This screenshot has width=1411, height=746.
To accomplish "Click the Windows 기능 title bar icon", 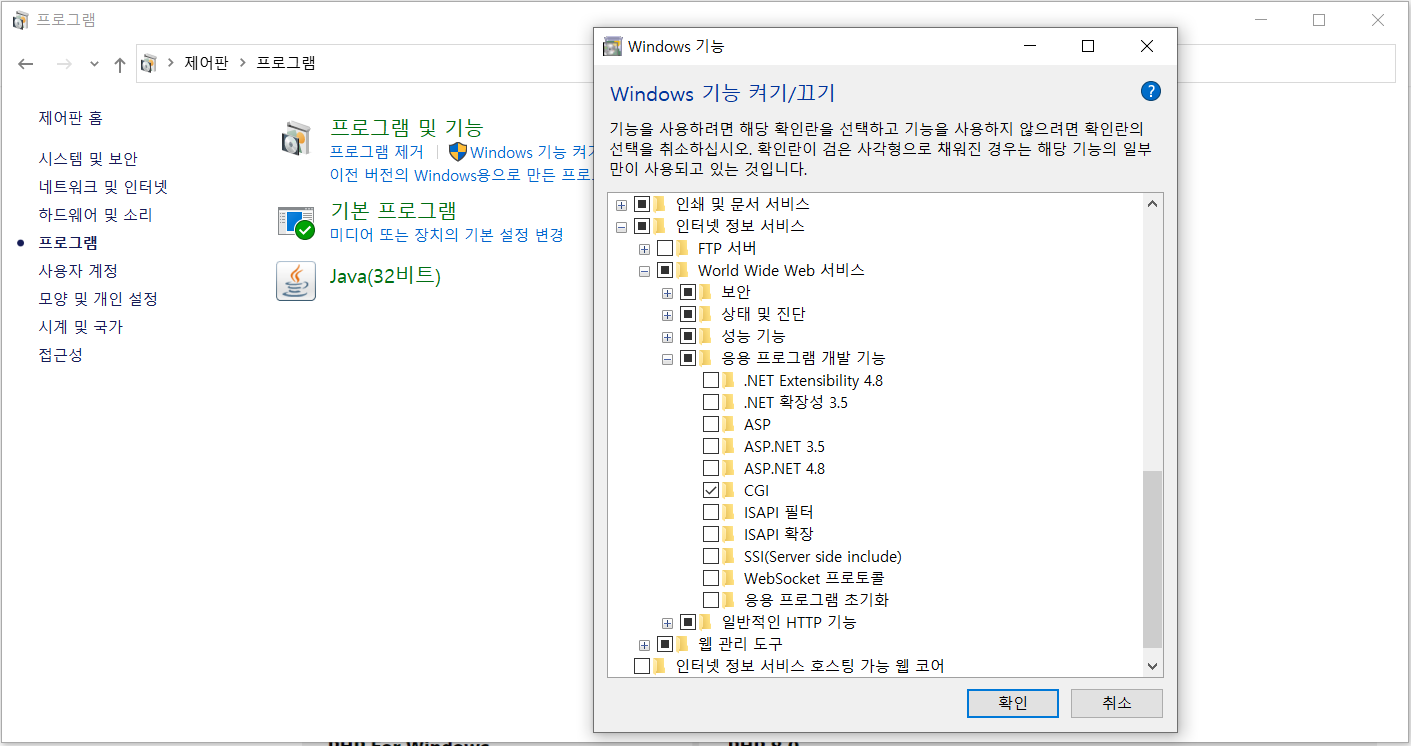I will (x=612, y=46).
